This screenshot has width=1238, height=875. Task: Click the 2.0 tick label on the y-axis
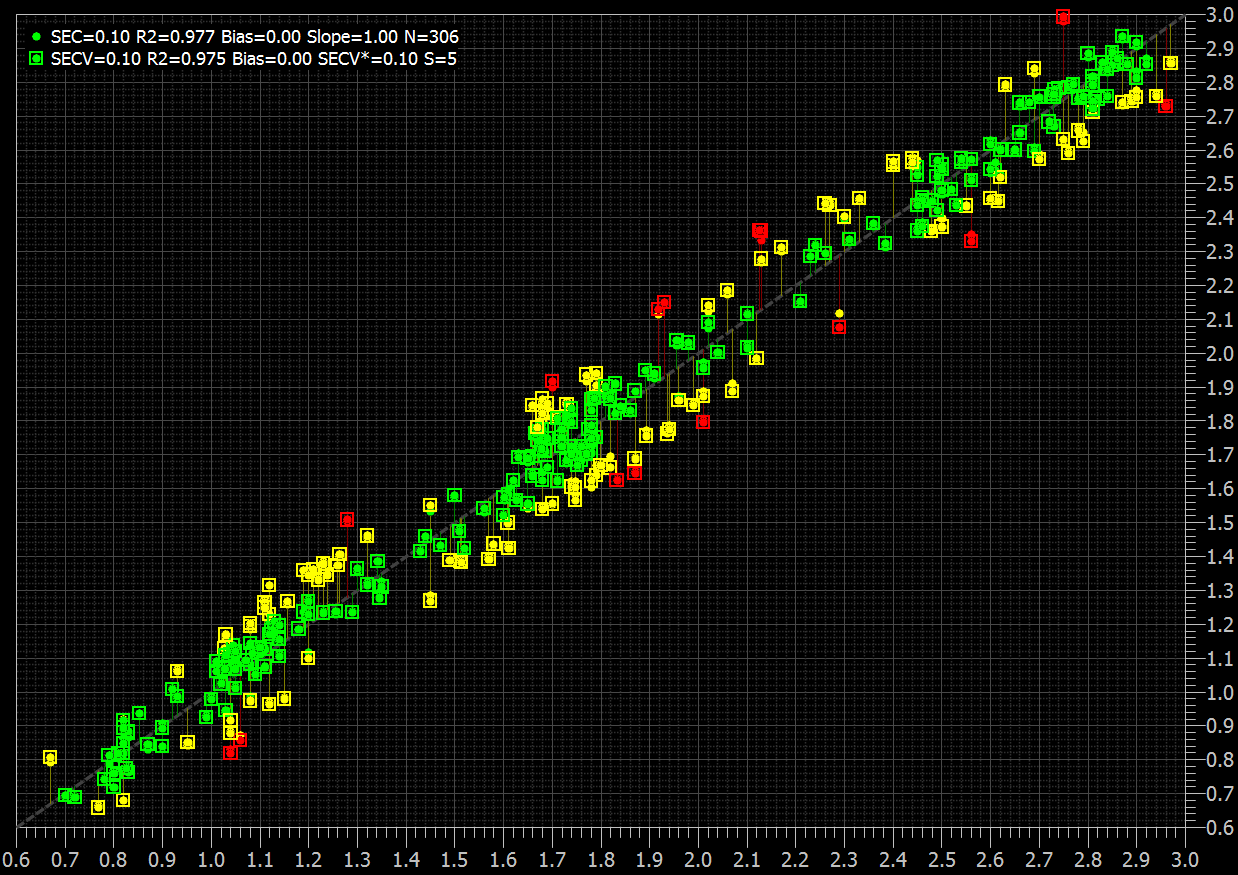point(1217,354)
